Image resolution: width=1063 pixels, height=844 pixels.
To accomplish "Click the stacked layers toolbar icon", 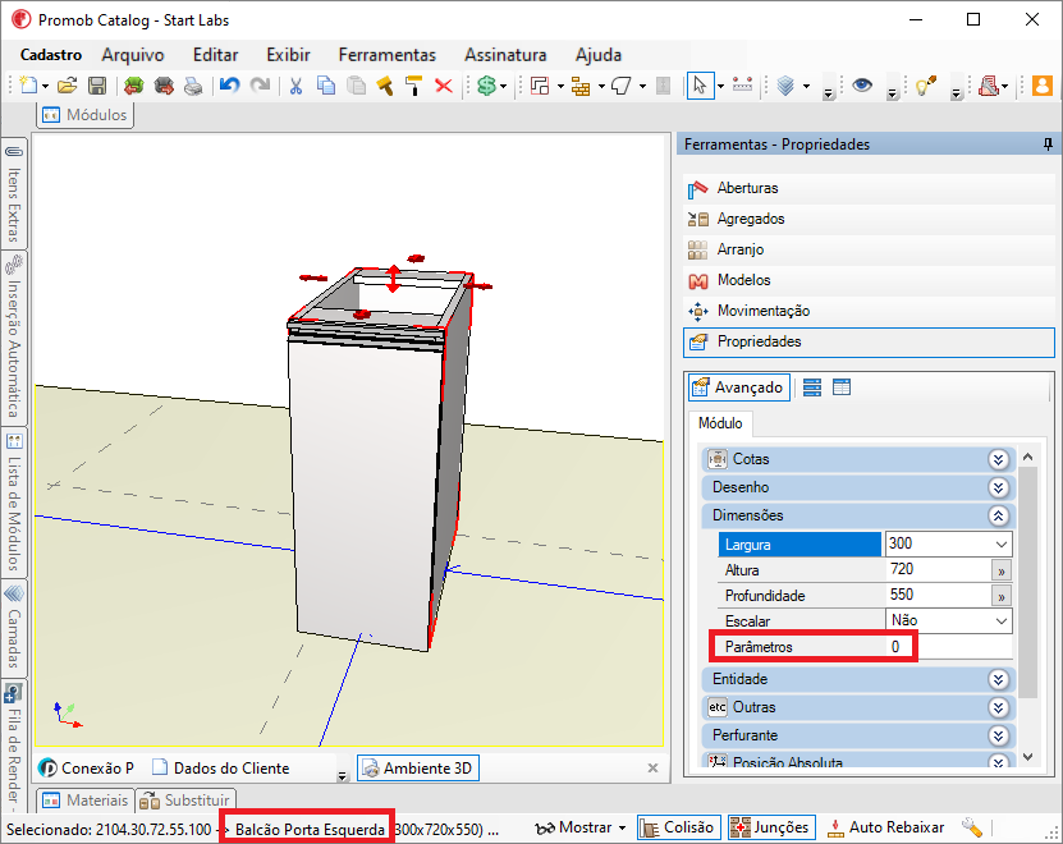I will 785,85.
